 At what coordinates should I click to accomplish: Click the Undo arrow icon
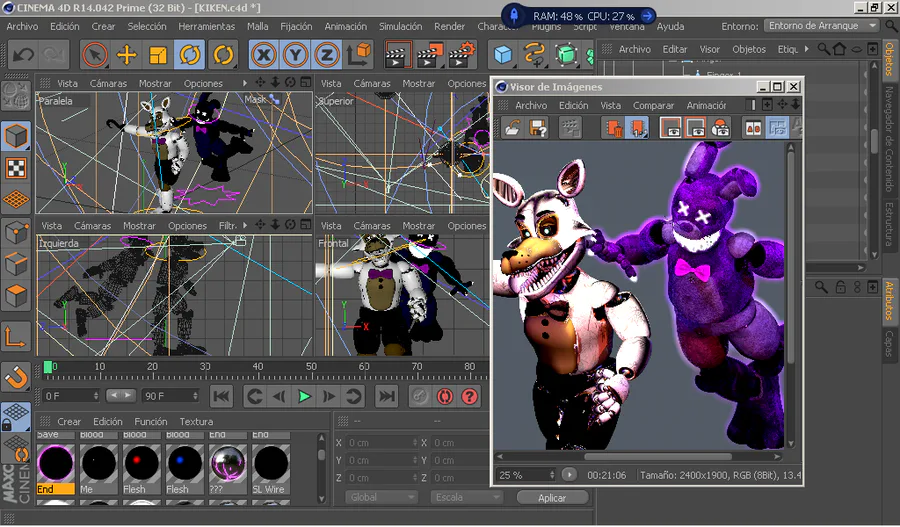point(24,55)
